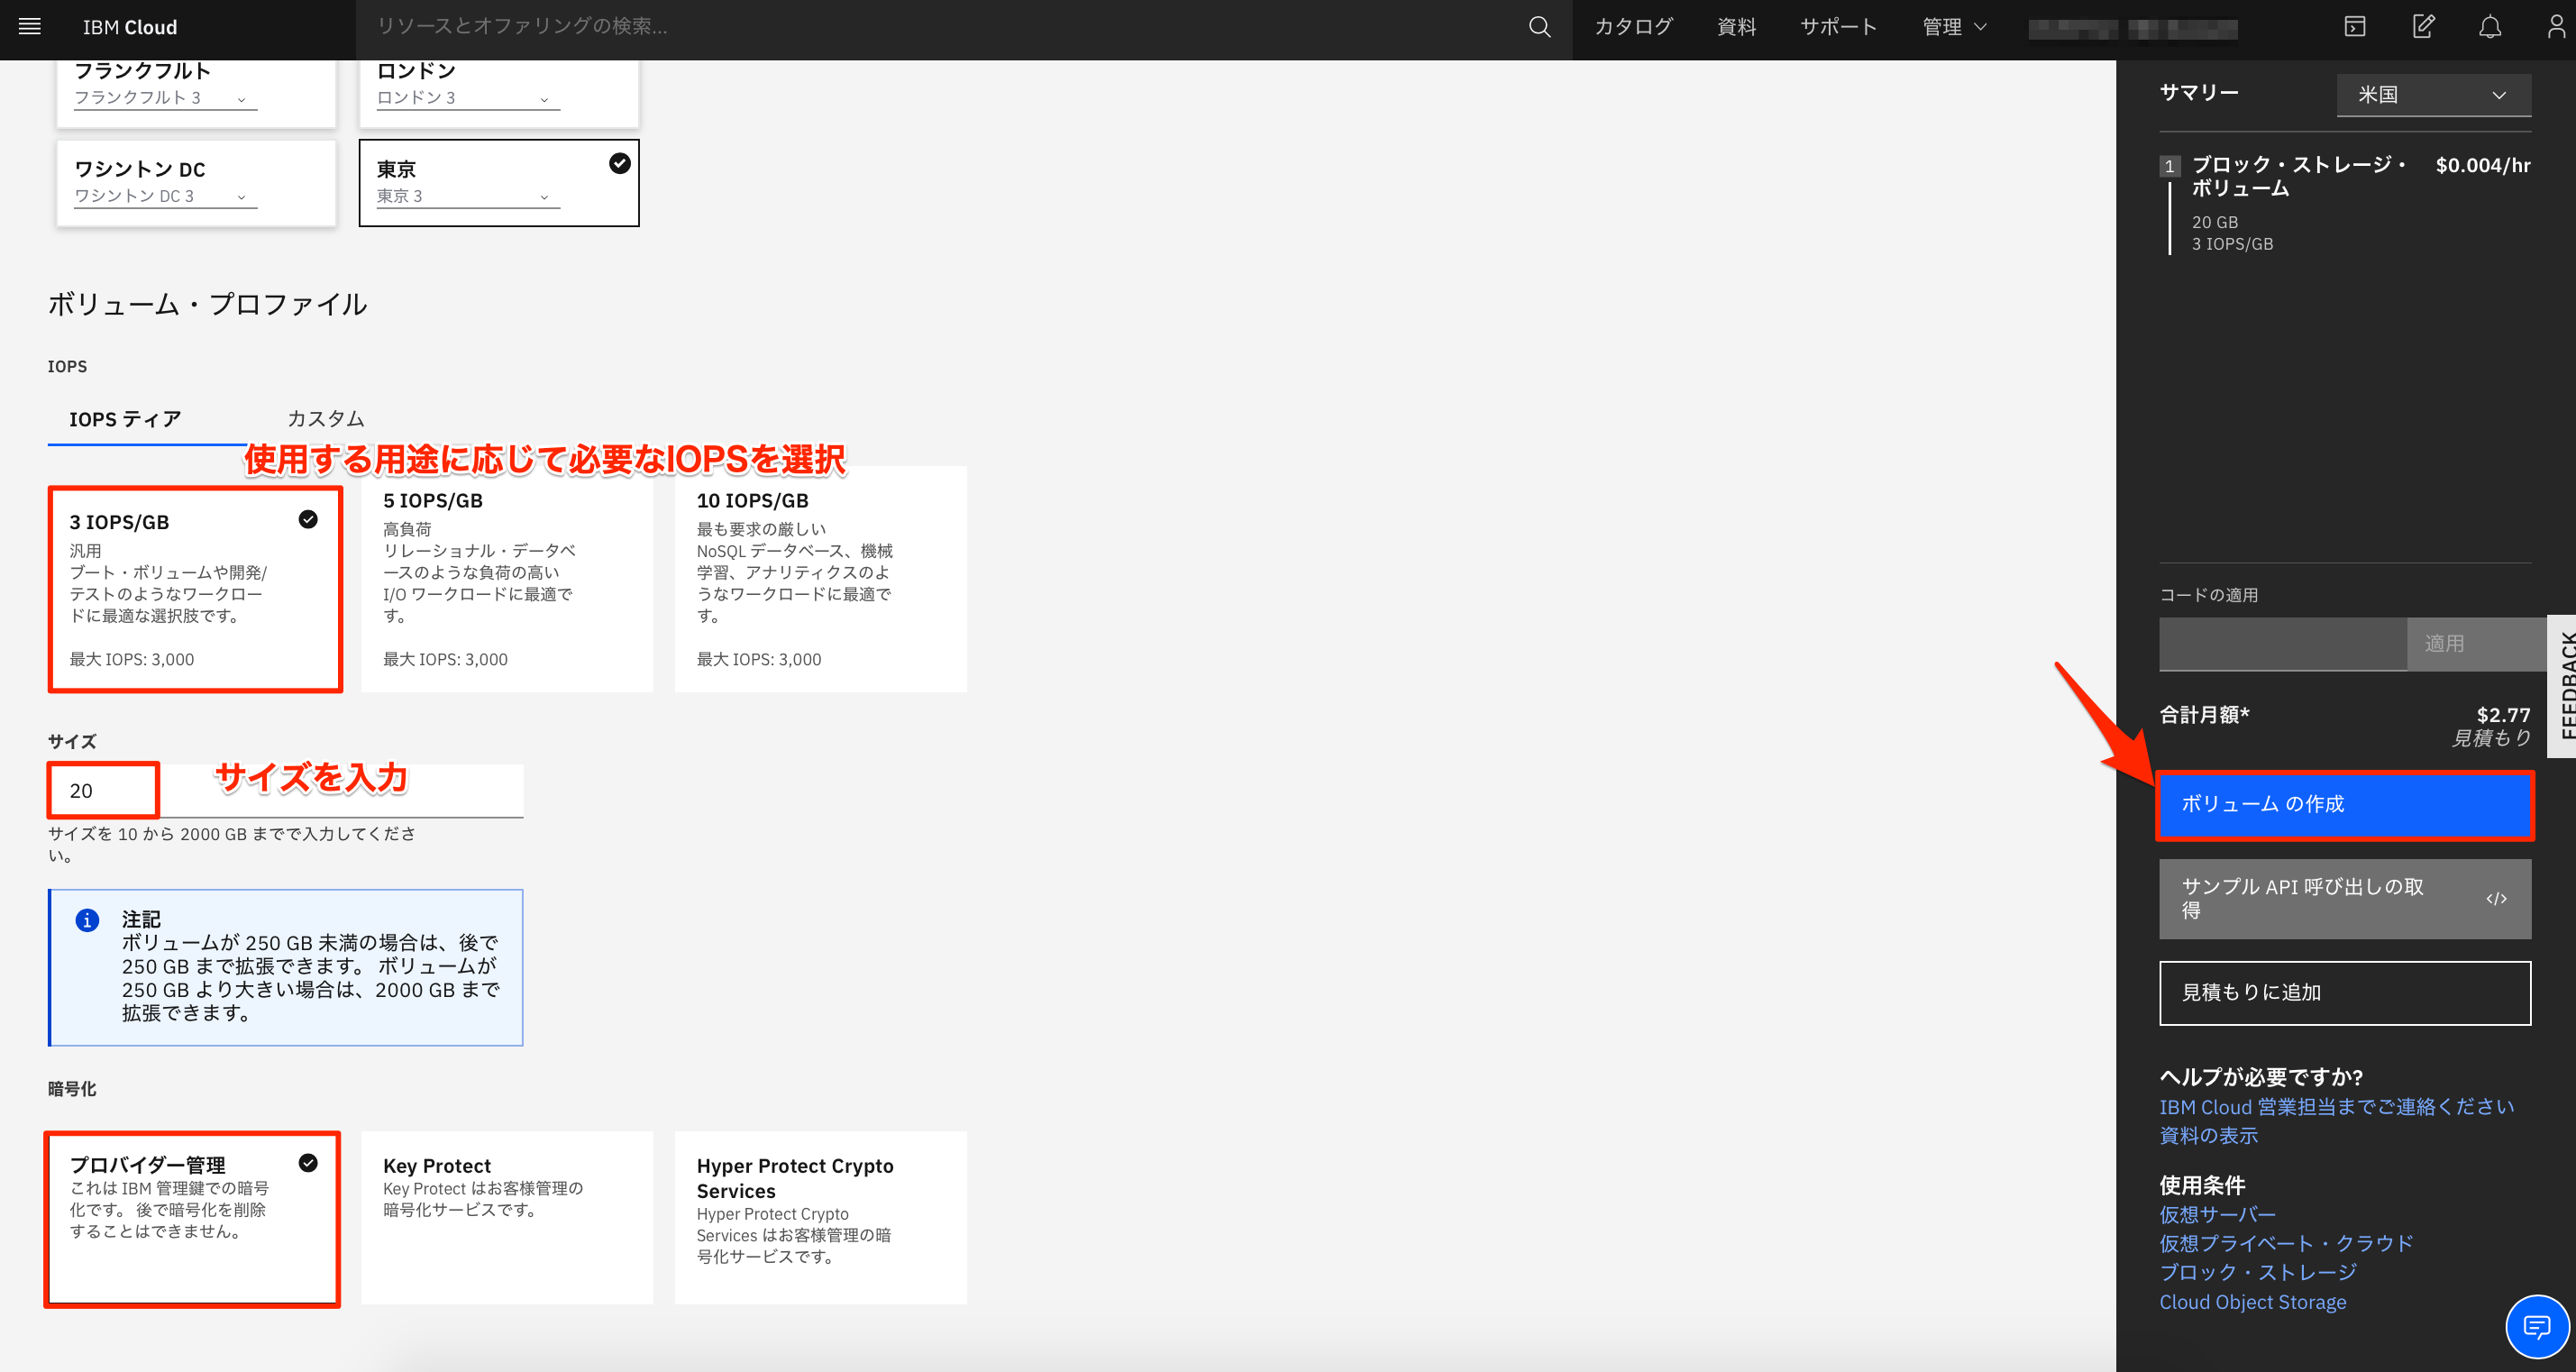Click the code icon on サンプルAPI呼び出しの取得
2576x1372 pixels.
coord(2497,898)
